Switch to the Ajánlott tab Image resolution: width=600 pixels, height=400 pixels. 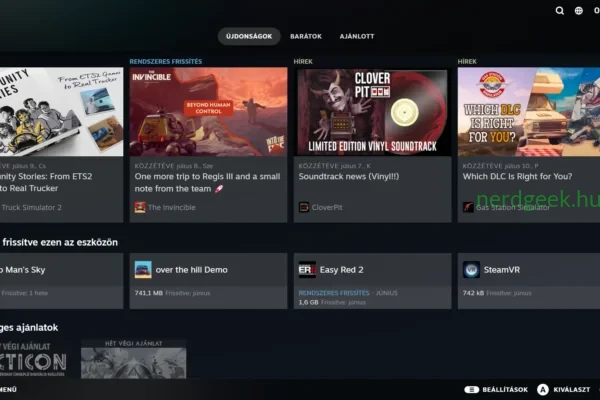(357, 36)
